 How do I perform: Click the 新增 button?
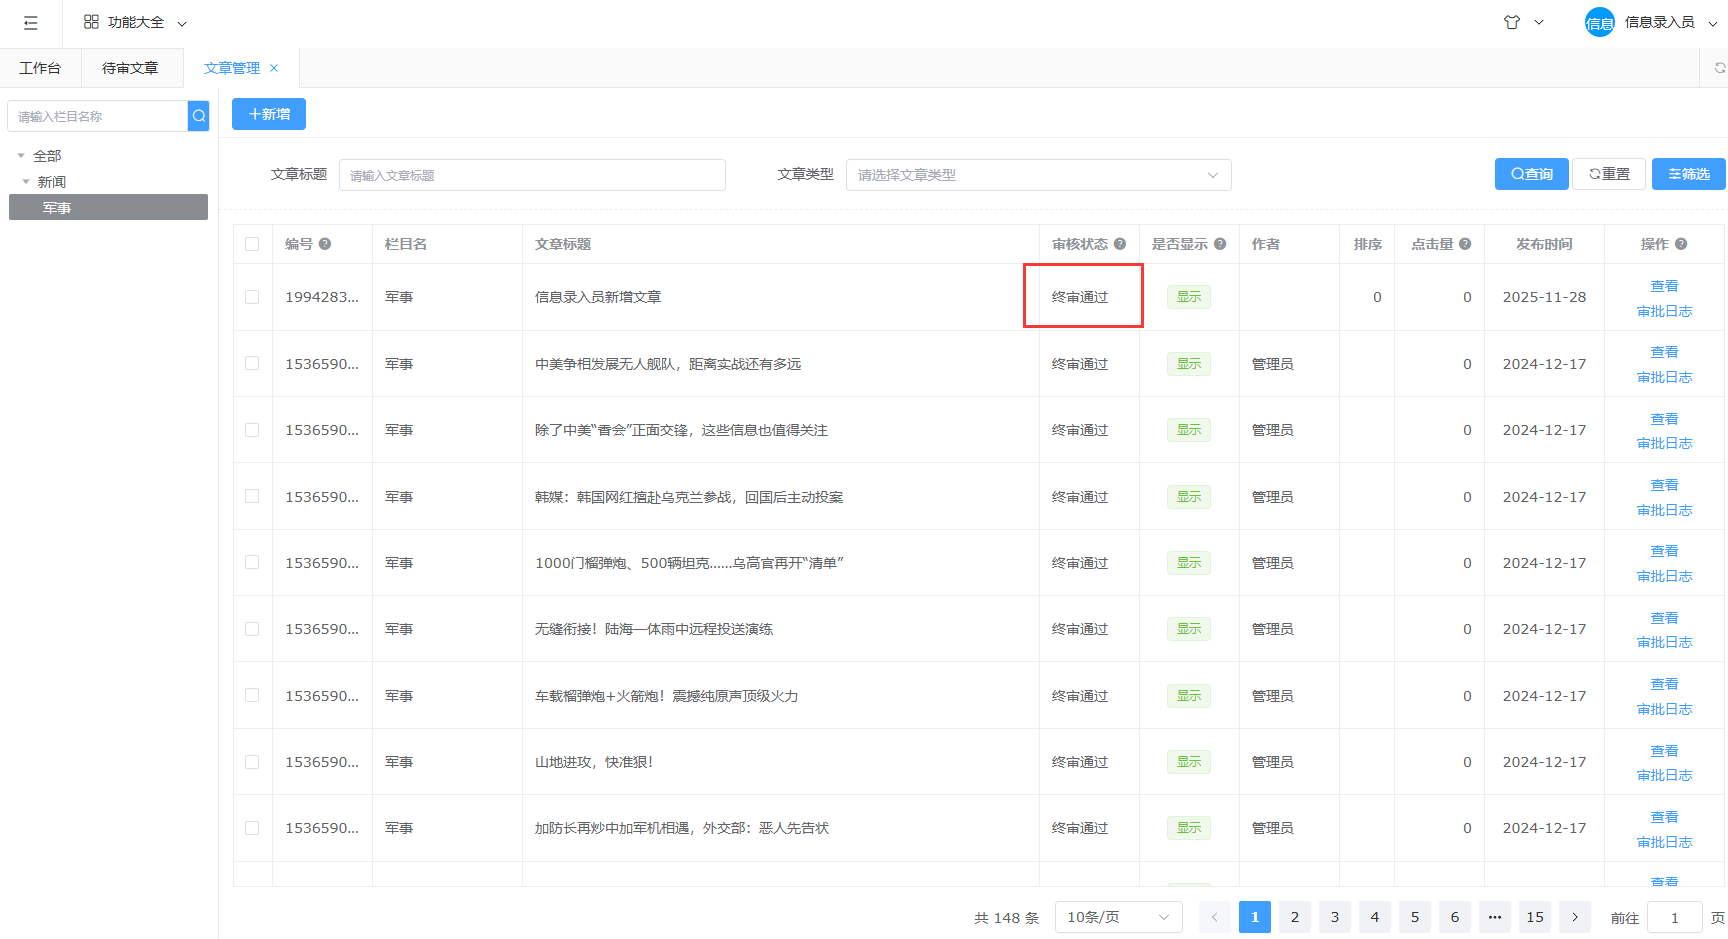coord(269,114)
